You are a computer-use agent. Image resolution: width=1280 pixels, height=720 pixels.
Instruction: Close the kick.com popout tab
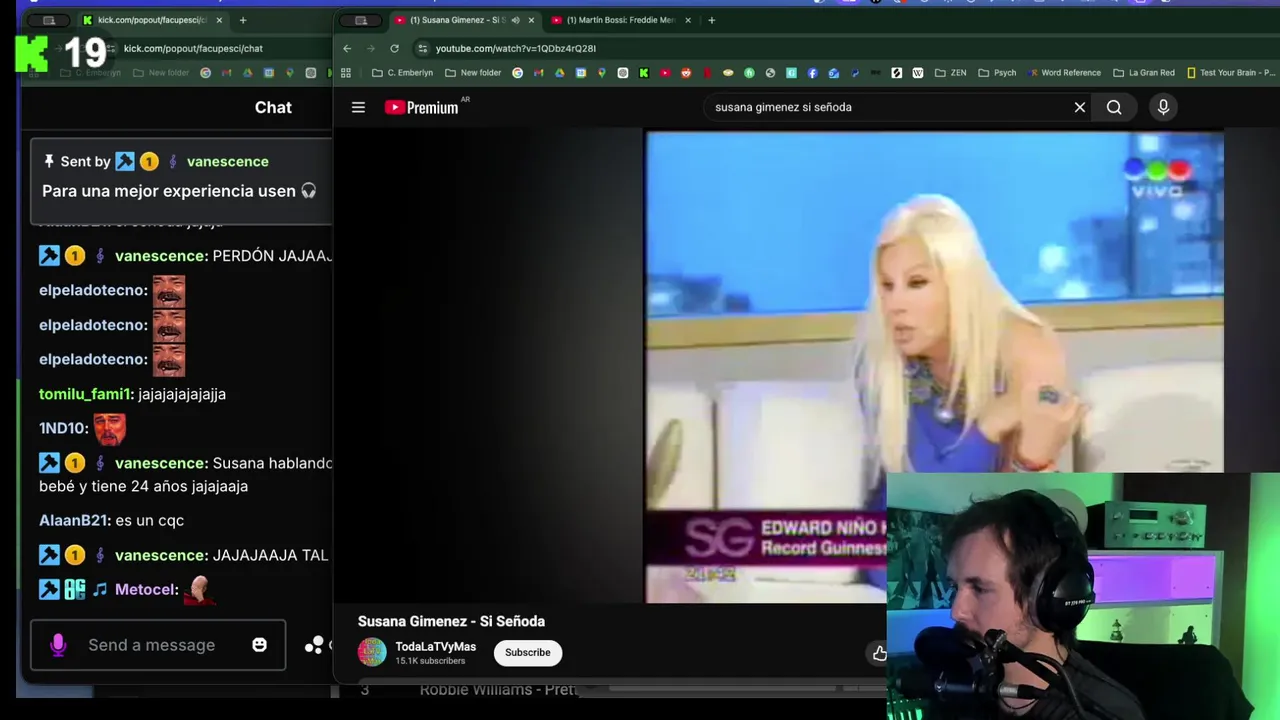coord(219,20)
